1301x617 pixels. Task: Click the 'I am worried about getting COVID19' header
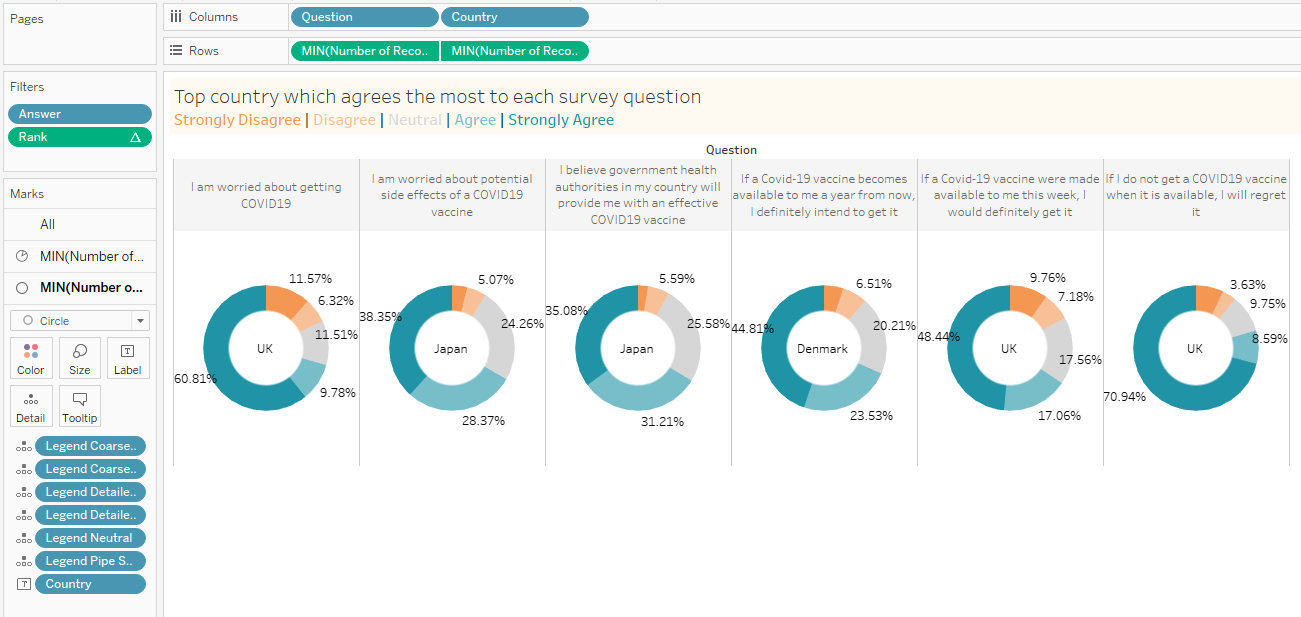(x=265, y=194)
